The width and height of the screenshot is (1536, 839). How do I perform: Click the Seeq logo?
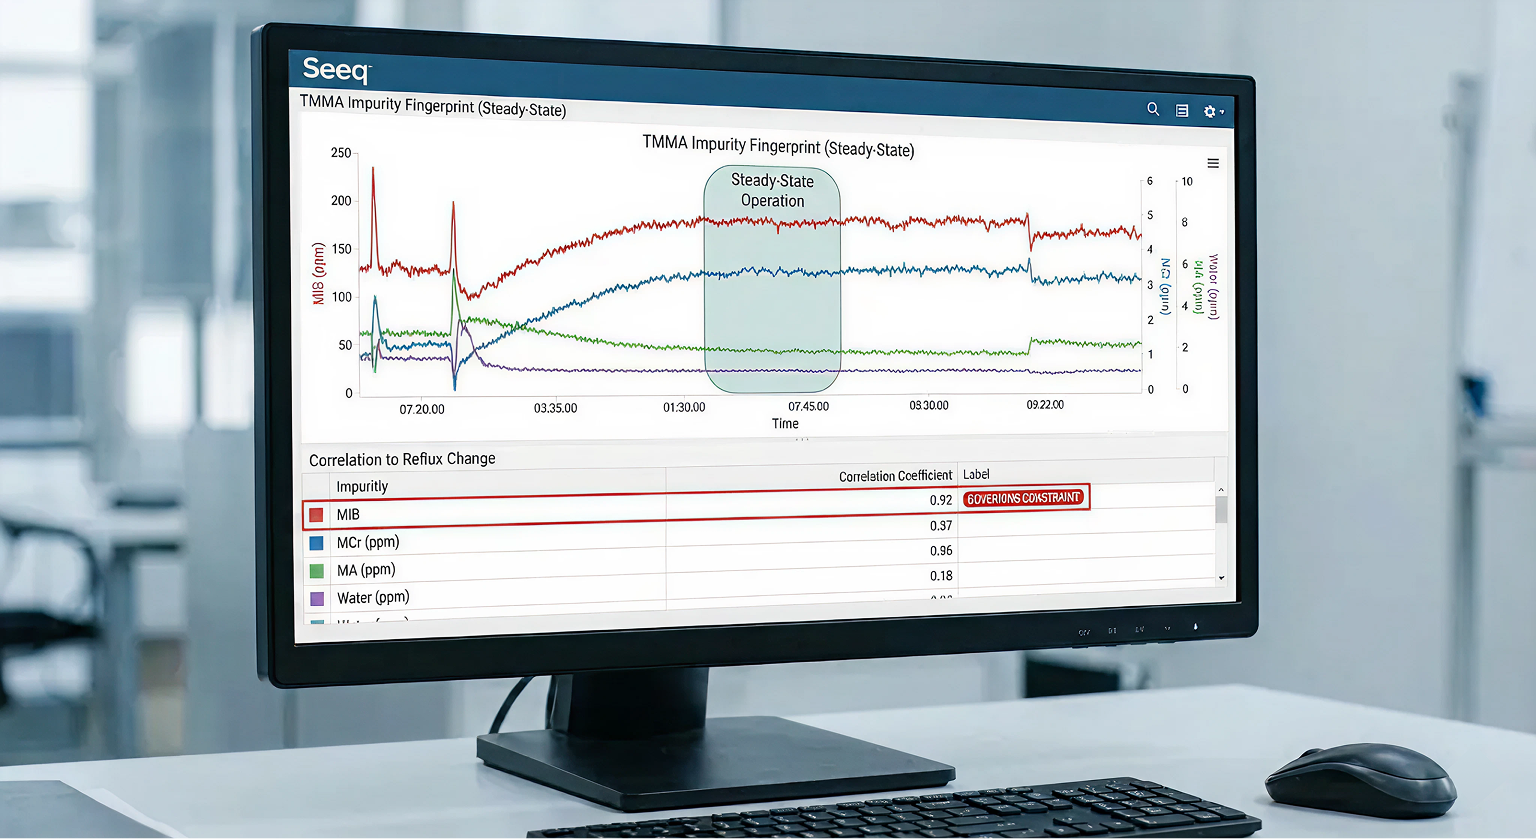pyautogui.click(x=336, y=69)
